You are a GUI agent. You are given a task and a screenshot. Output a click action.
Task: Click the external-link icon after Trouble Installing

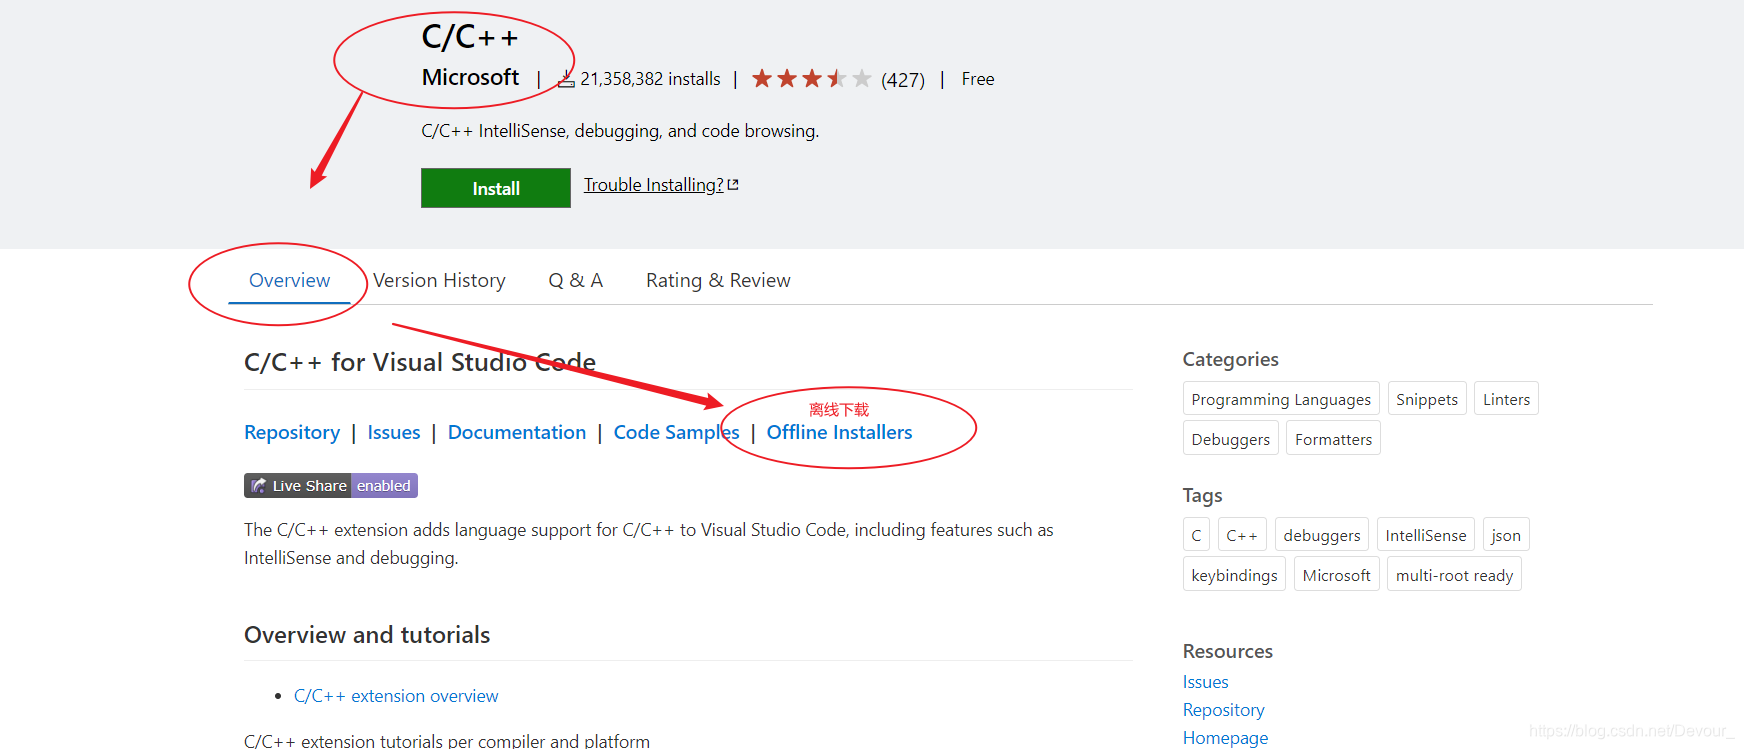point(733,185)
